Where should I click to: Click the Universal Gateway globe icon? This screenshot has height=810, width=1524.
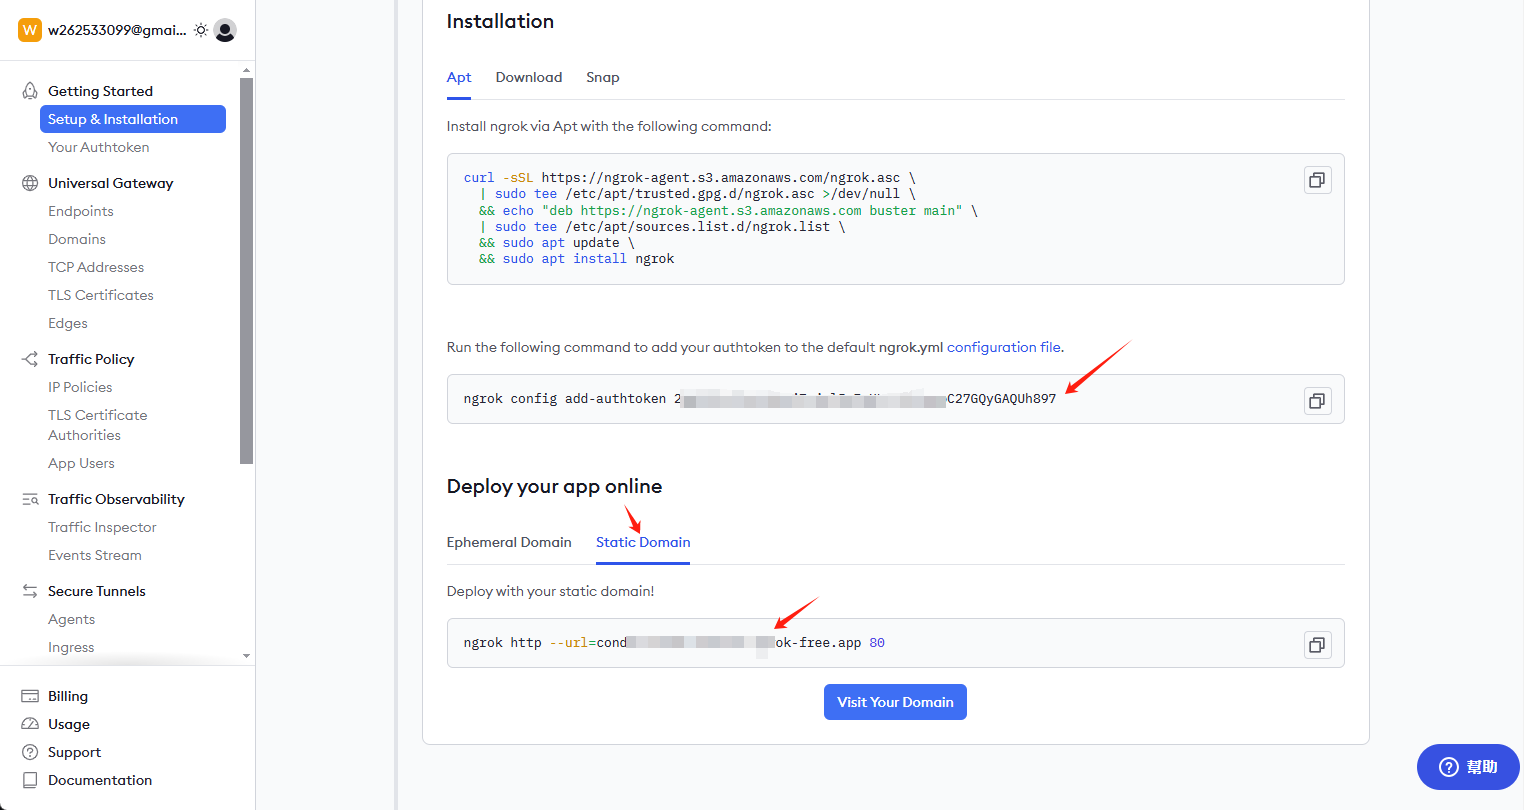click(x=30, y=183)
